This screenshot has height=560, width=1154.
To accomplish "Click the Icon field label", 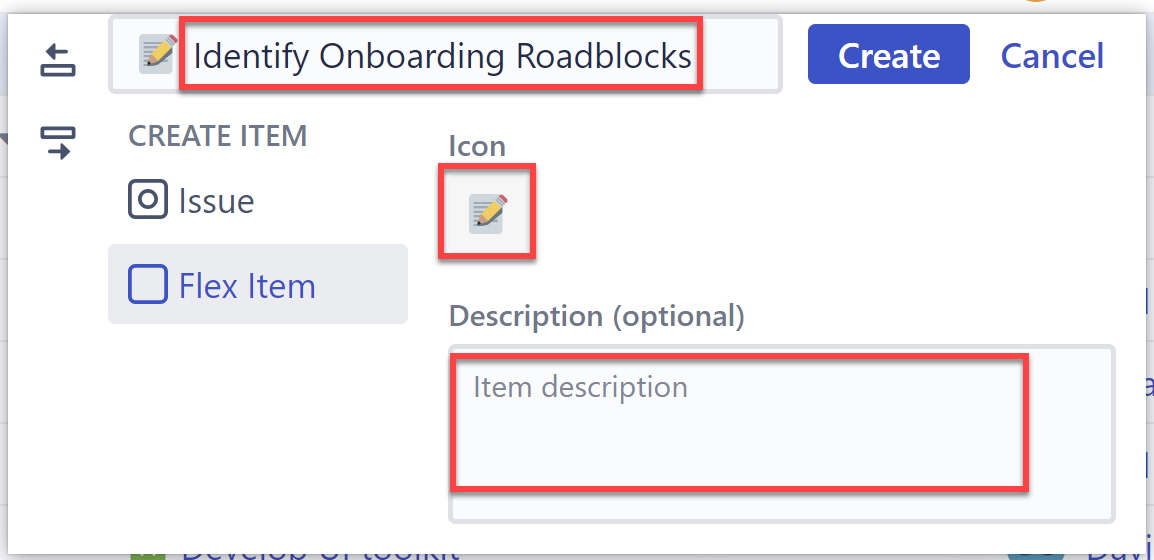I will pyautogui.click(x=477, y=146).
